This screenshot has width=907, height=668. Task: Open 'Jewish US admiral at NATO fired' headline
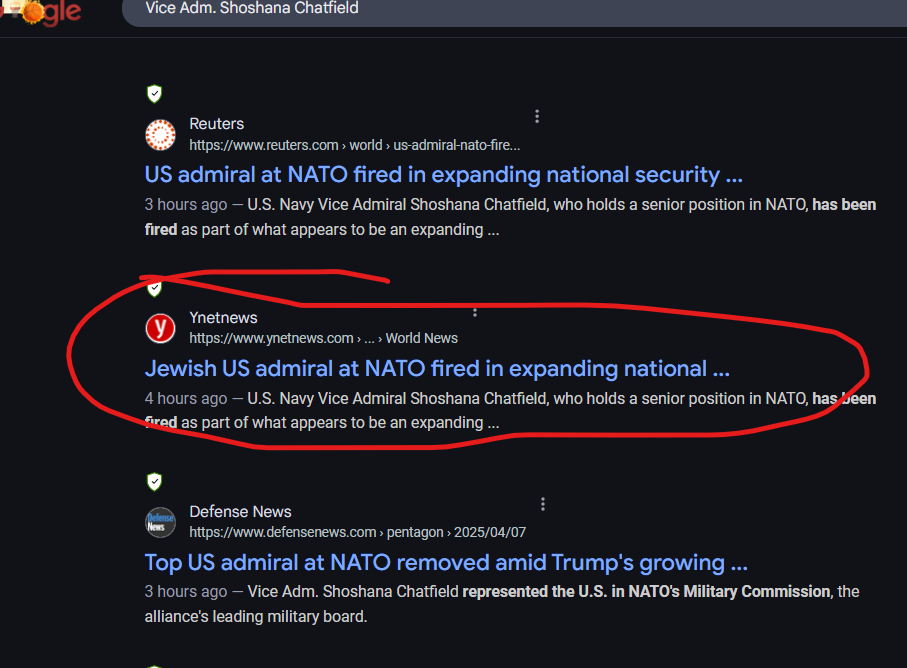(x=437, y=368)
